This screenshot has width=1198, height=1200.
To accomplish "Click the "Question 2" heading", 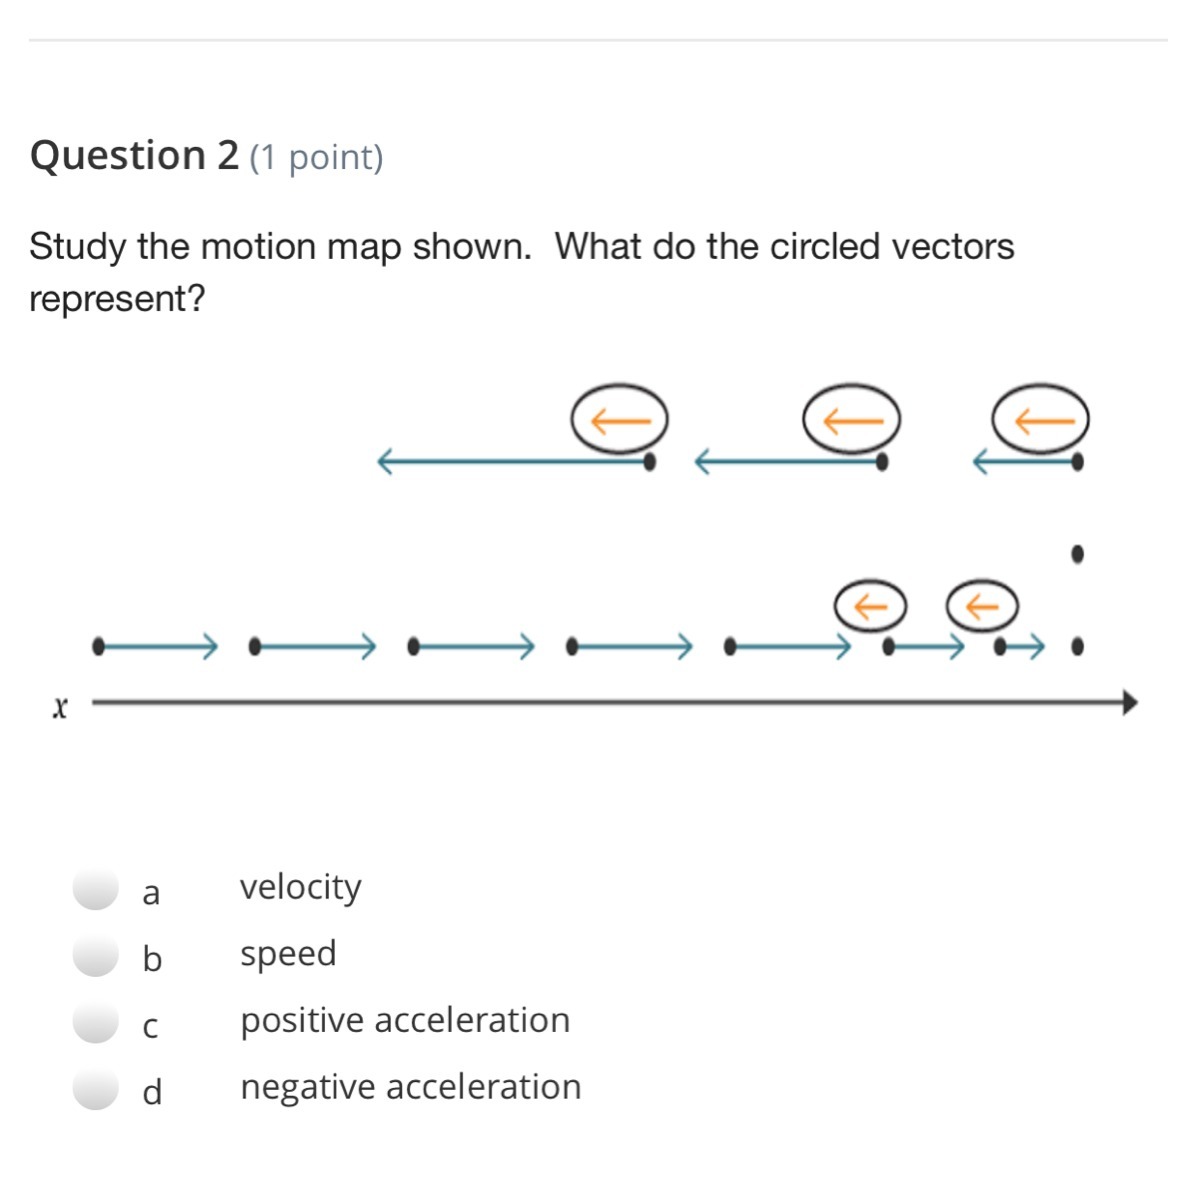I will click(x=135, y=155).
